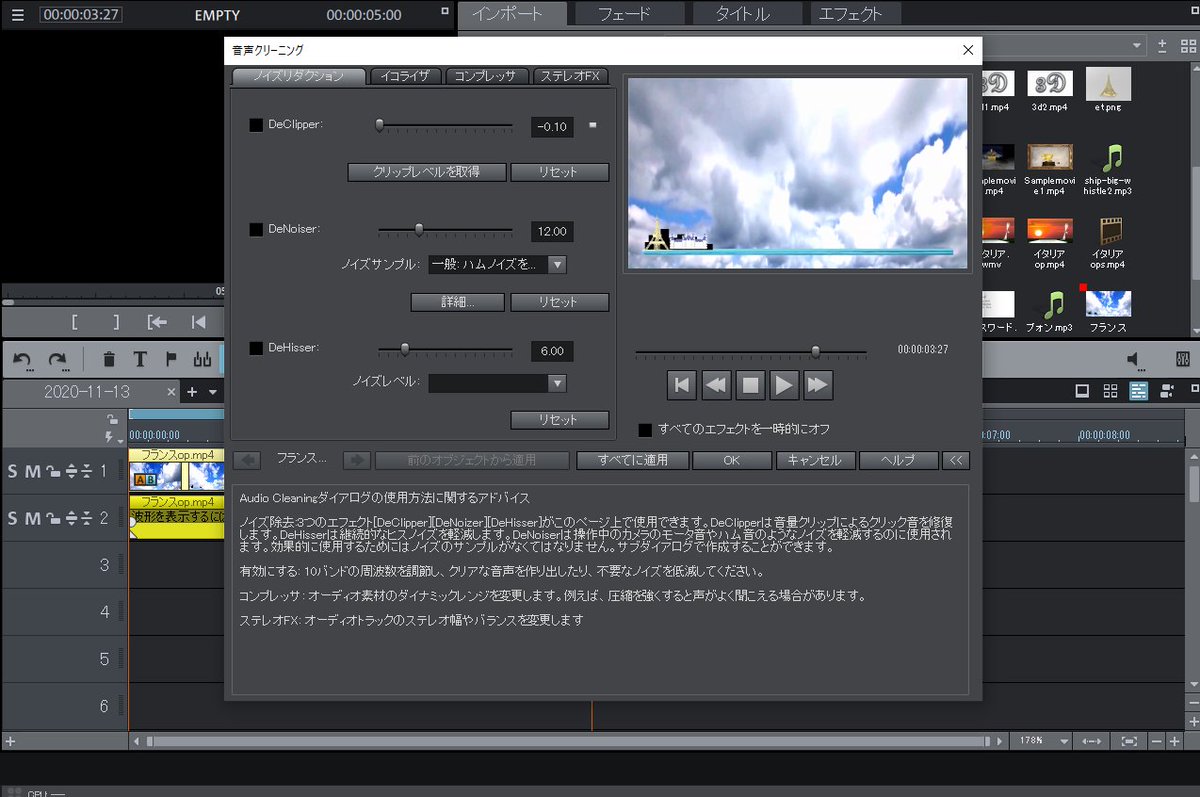Click すべてに適用 button
This screenshot has width=1200, height=797.
(x=632, y=460)
